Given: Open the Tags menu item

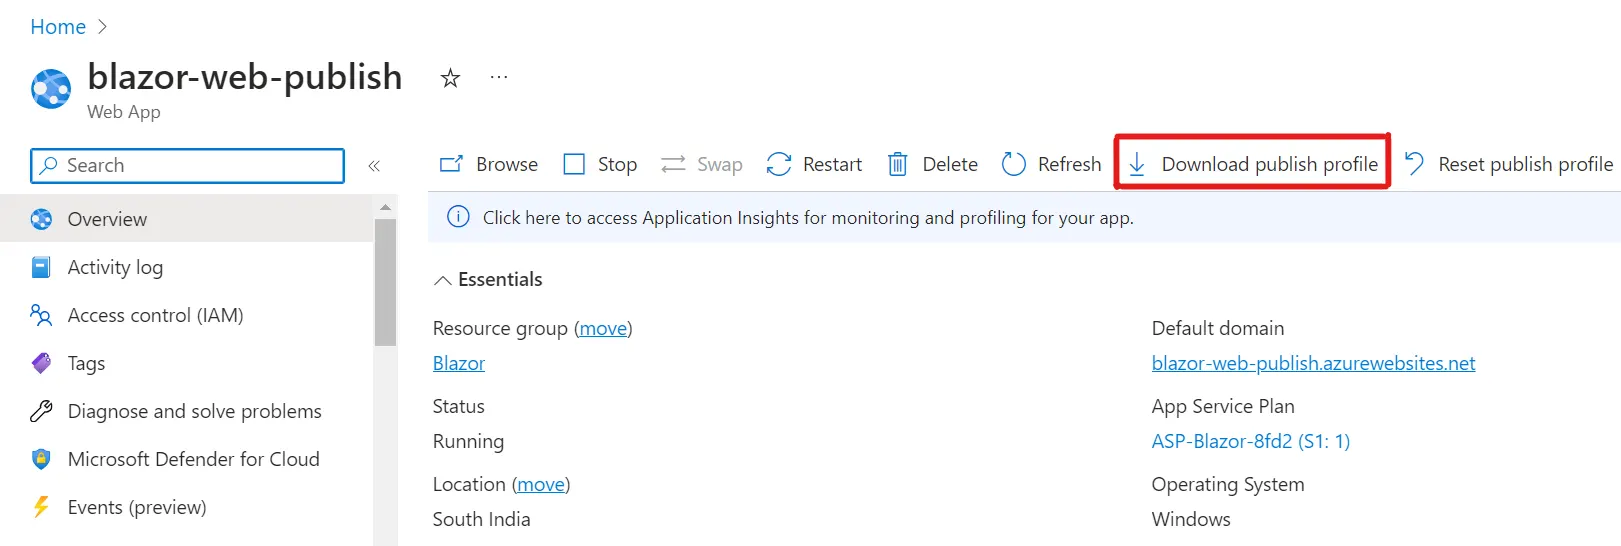Looking at the screenshot, I should tap(186, 363).
